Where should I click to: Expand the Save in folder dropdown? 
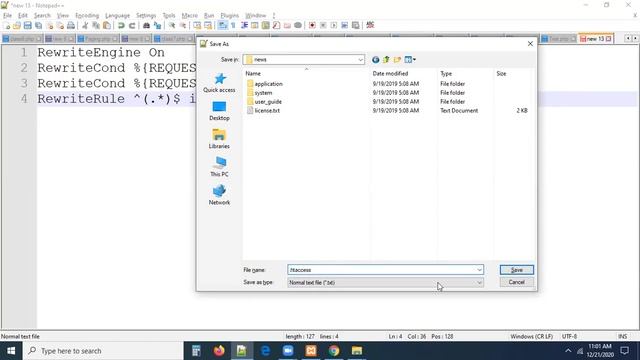coord(360,60)
